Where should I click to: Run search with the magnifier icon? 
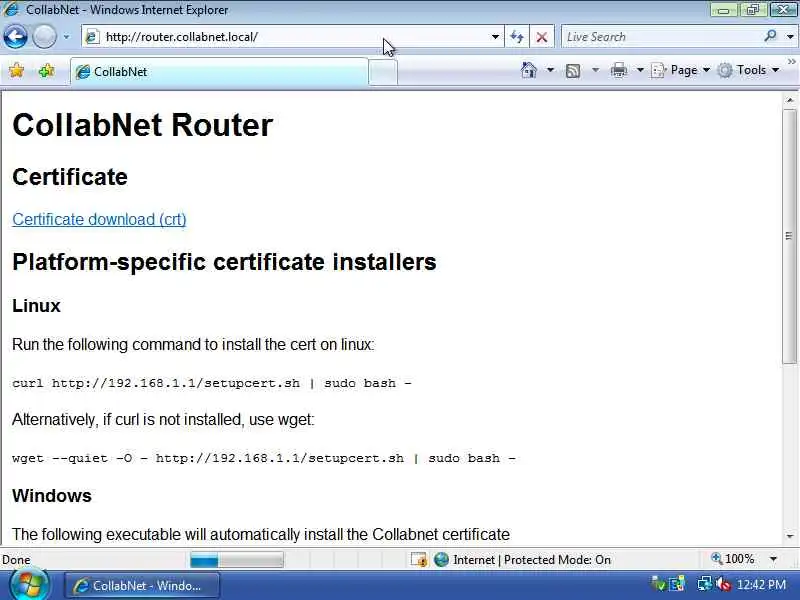point(770,36)
